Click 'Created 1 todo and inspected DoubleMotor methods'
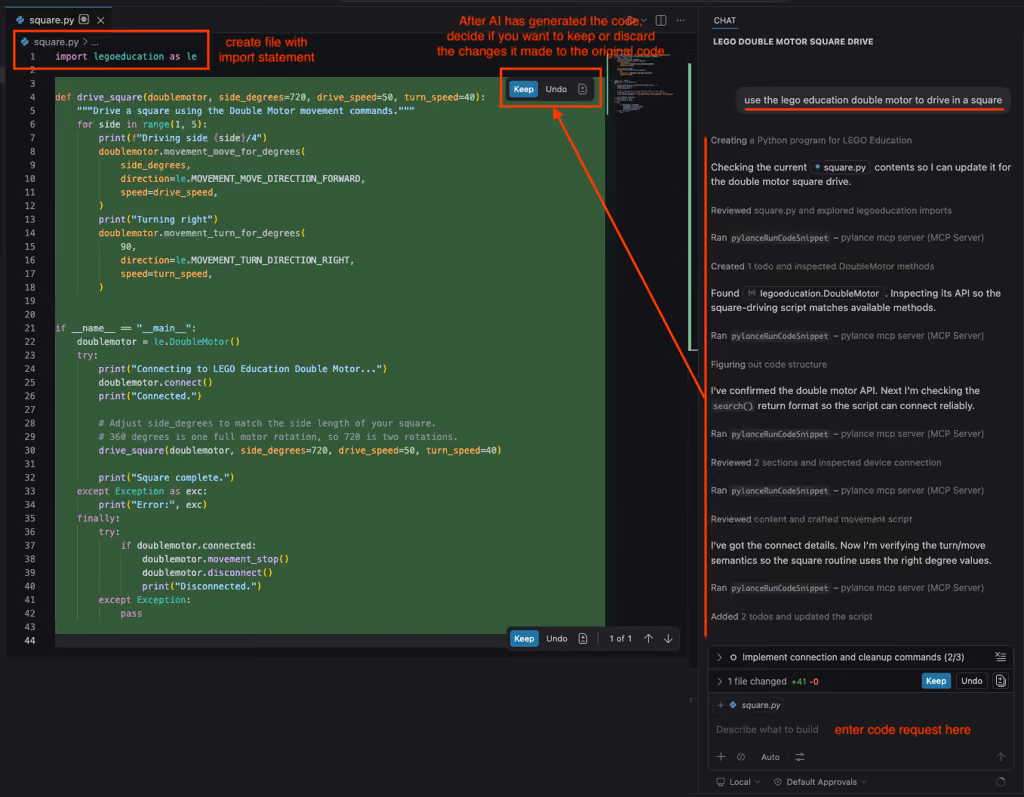The image size is (1024, 797). (x=822, y=267)
